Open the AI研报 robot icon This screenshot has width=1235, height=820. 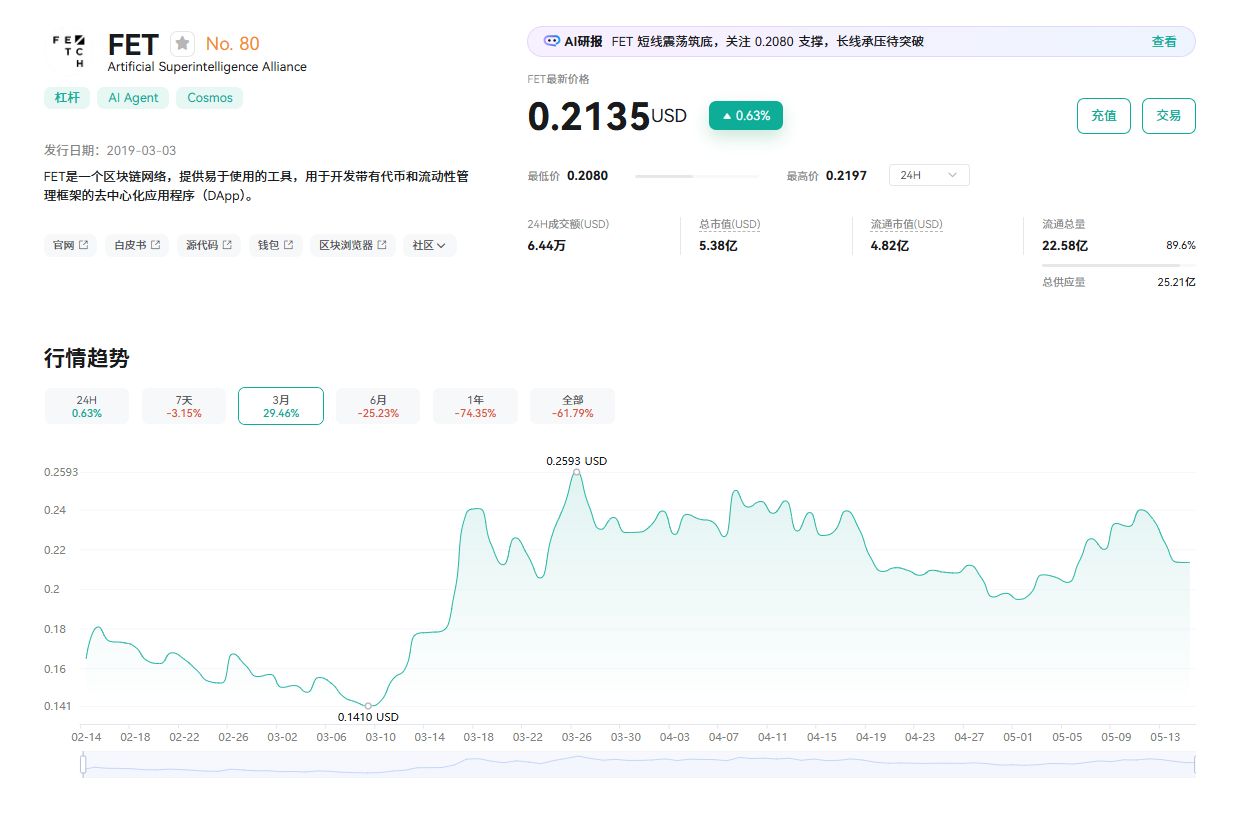pyautogui.click(x=552, y=41)
